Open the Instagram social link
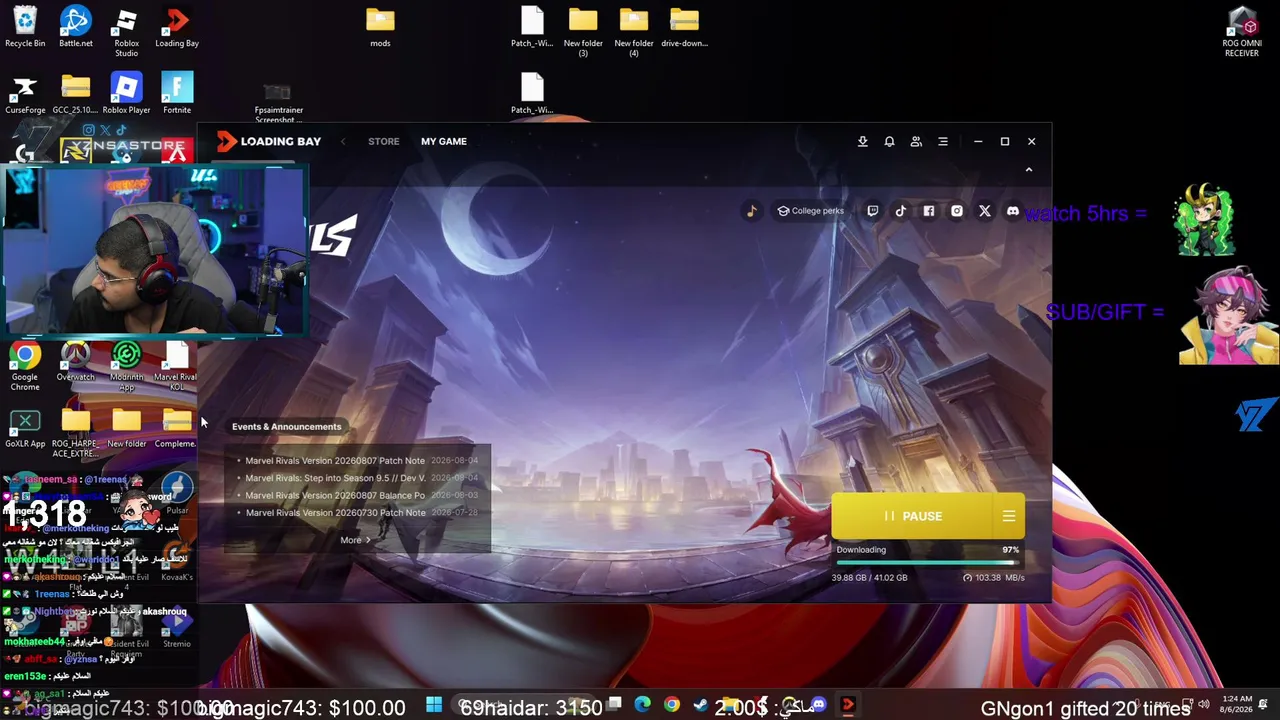Screen dimensions: 1280x720 [957, 211]
